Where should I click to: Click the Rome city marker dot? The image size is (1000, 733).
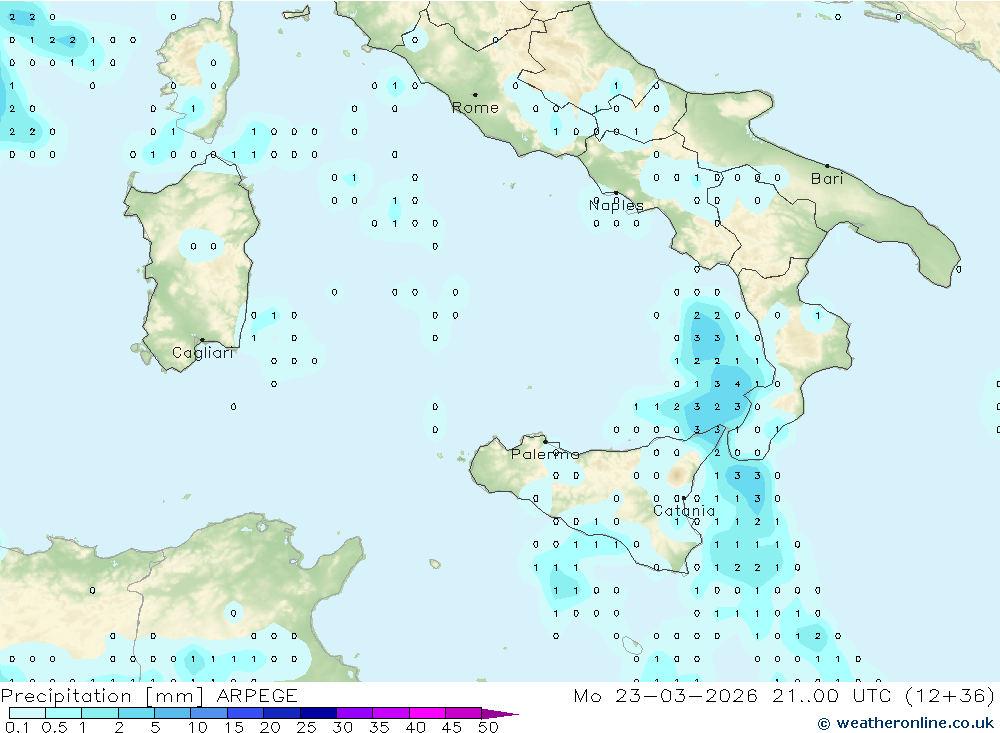pyautogui.click(x=475, y=94)
